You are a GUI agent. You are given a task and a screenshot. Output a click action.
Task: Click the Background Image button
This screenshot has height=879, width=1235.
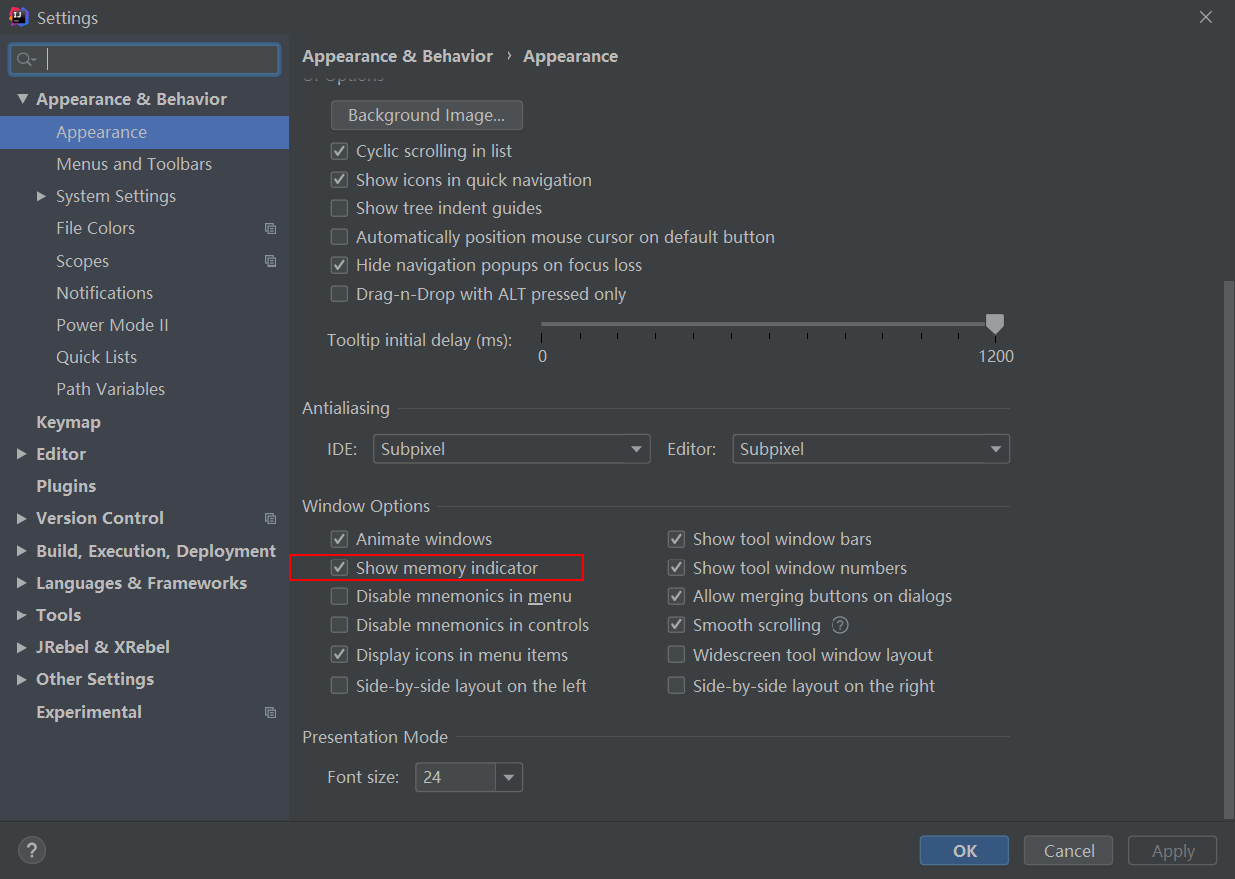point(427,115)
